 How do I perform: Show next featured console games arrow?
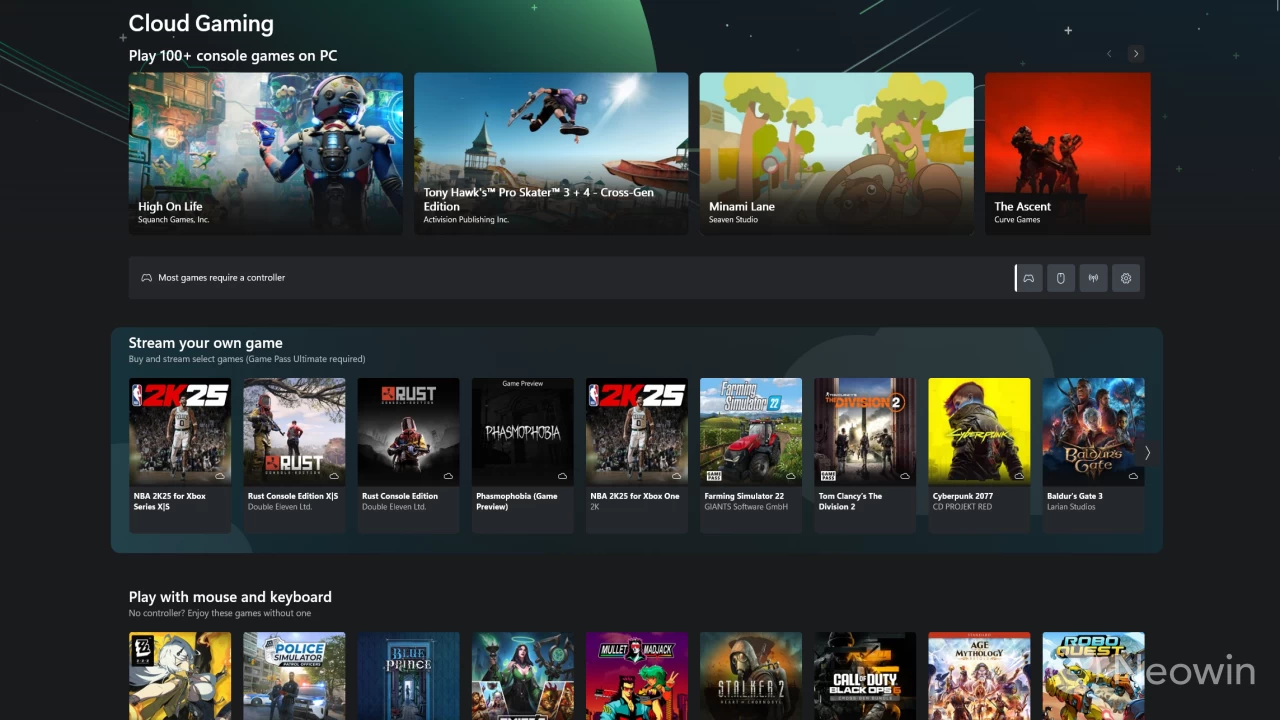pyautogui.click(x=1135, y=54)
